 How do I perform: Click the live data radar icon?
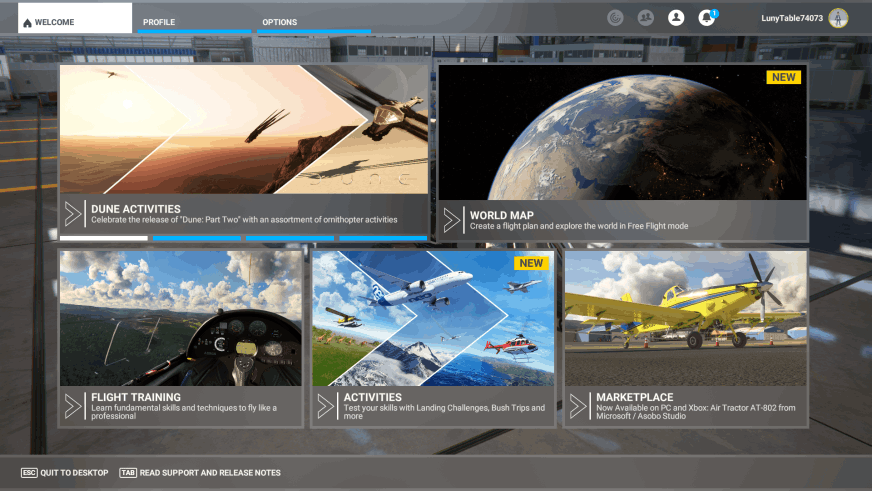point(616,18)
